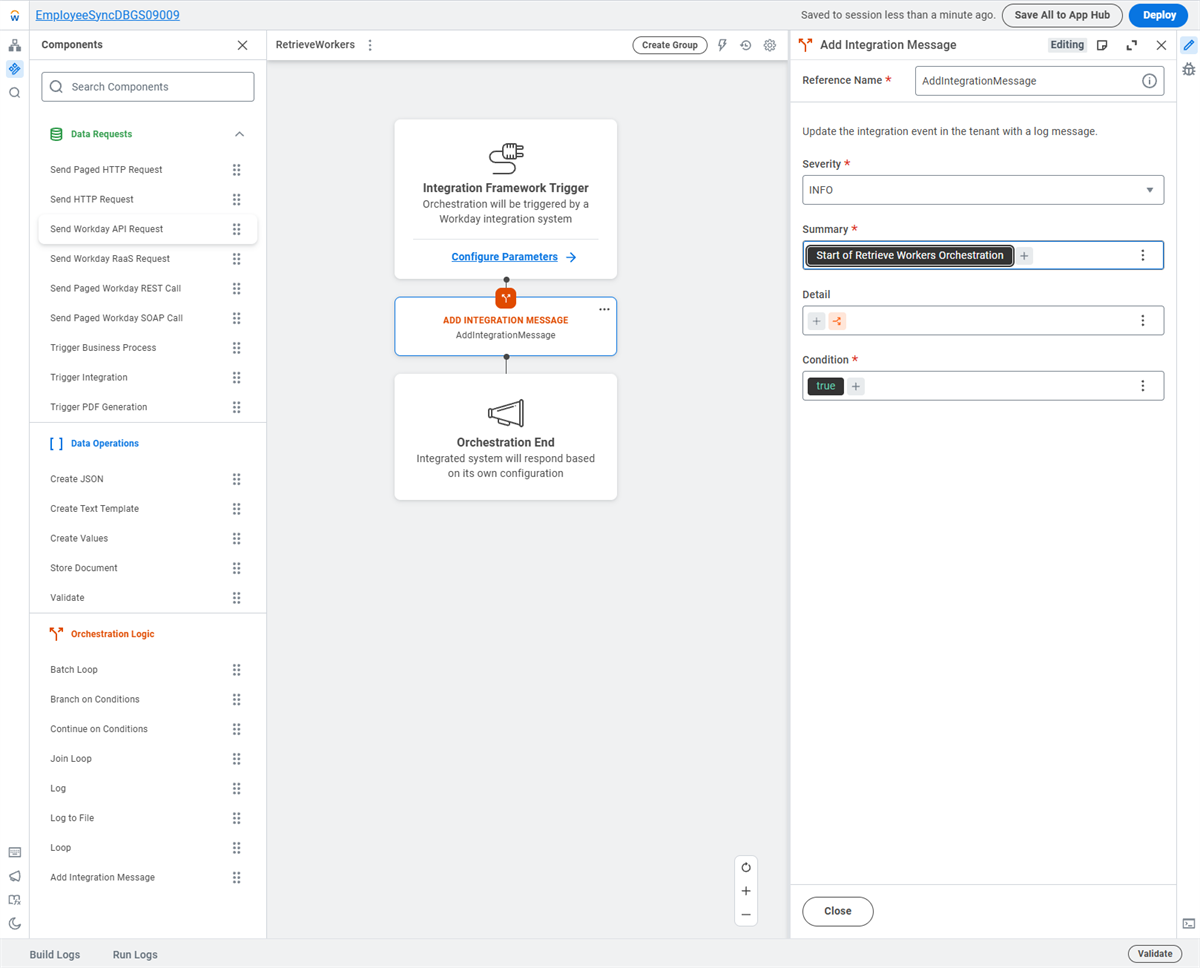Viewport: 1200px width, 968px height.
Task: Click drag handle for Join Loop
Action: (x=237, y=759)
